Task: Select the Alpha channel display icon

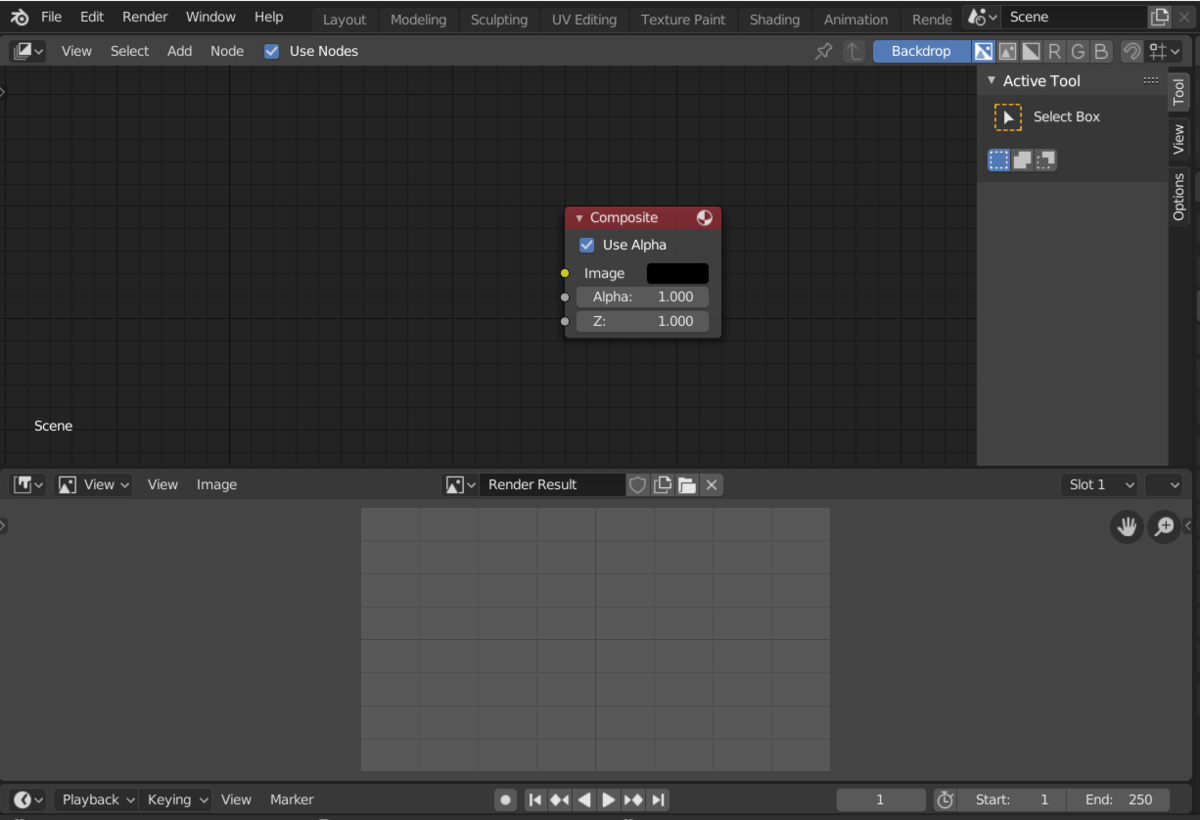Action: [x=1031, y=51]
